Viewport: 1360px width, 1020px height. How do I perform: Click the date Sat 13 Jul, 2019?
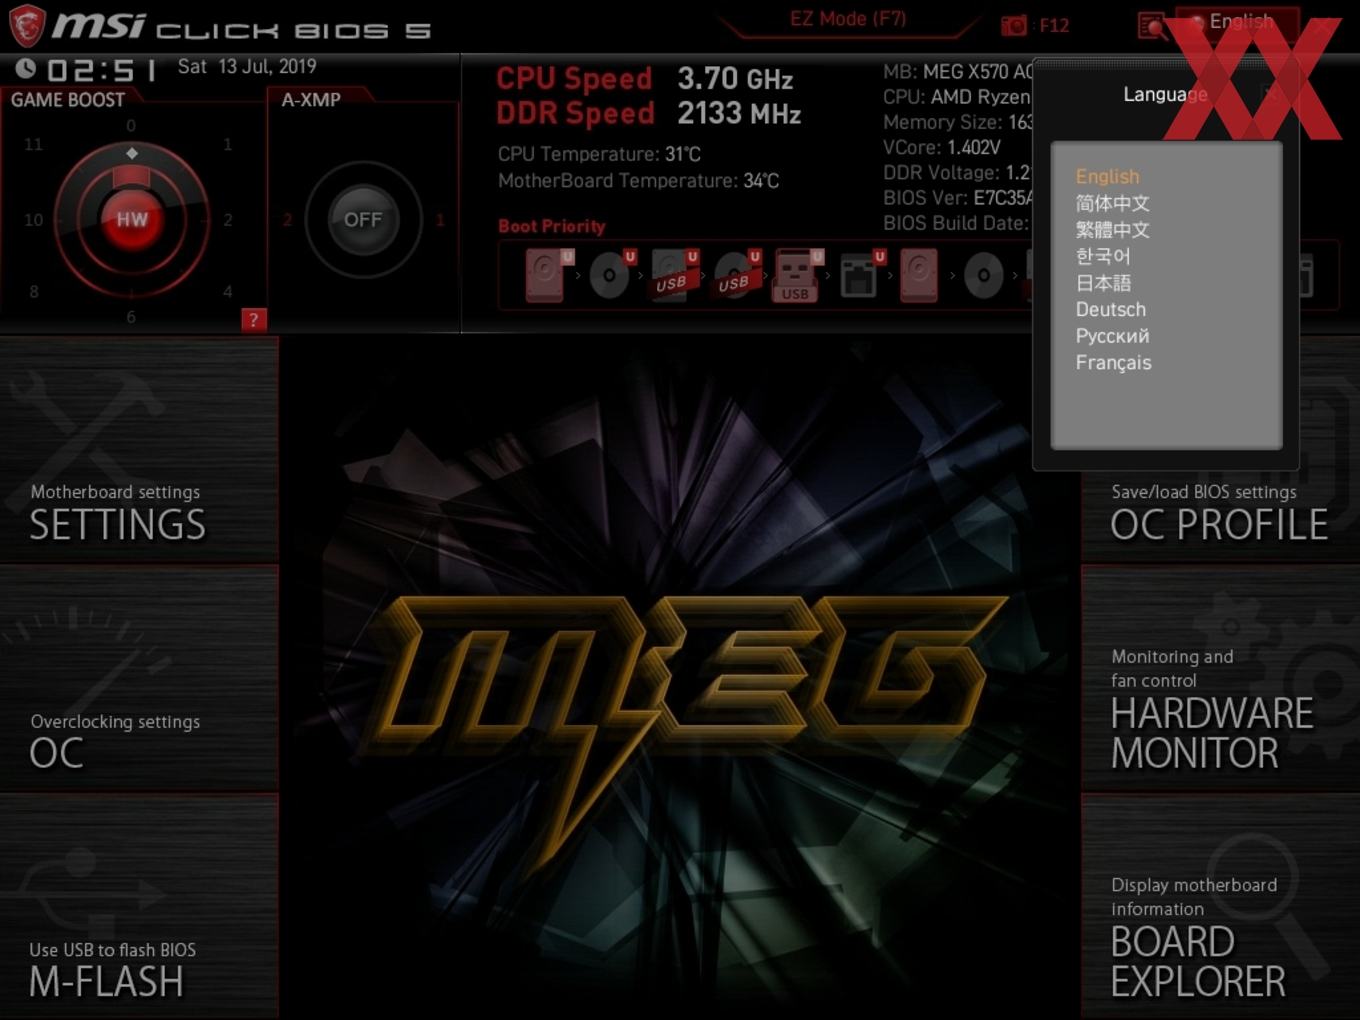247,67
